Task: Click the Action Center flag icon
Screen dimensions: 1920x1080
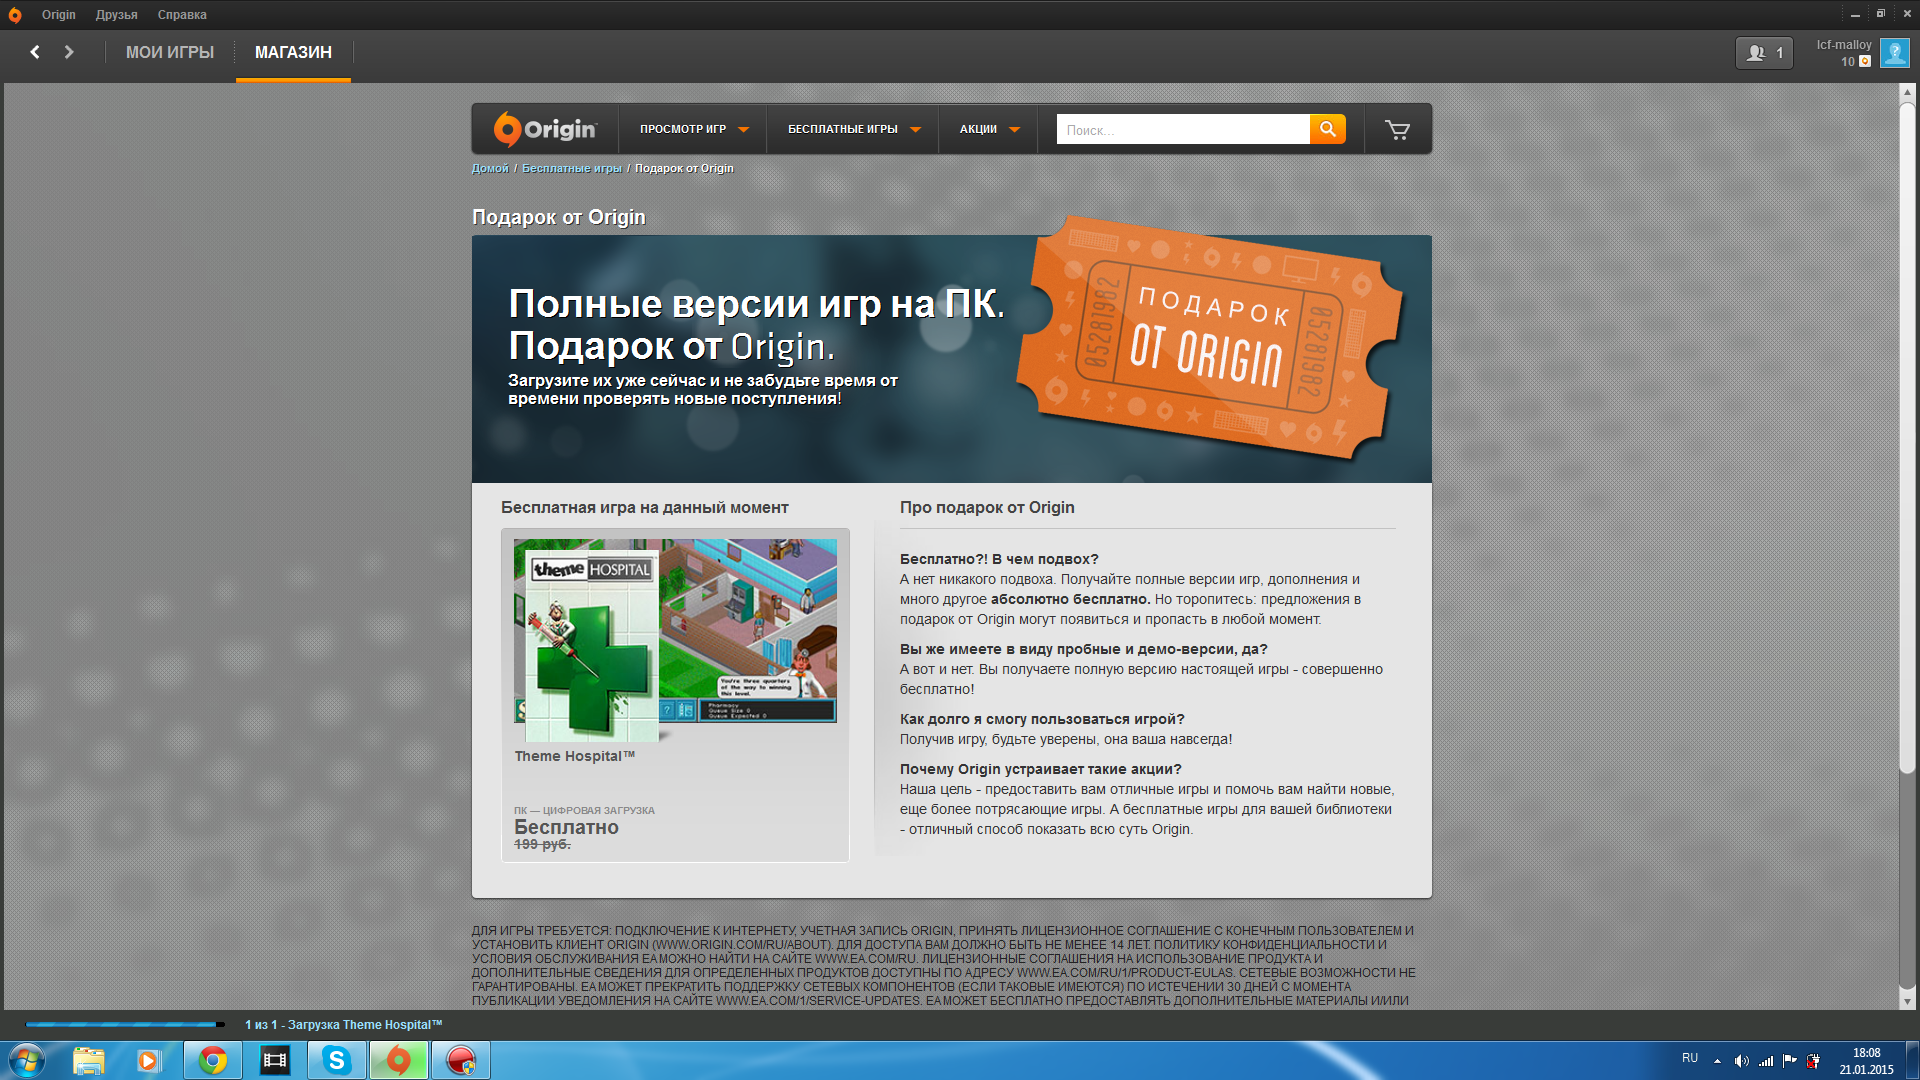Action: [x=1790, y=1061]
